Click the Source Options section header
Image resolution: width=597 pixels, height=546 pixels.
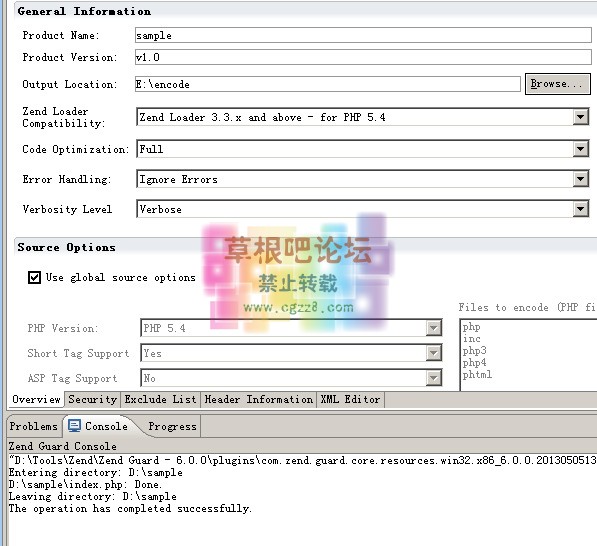(66, 247)
